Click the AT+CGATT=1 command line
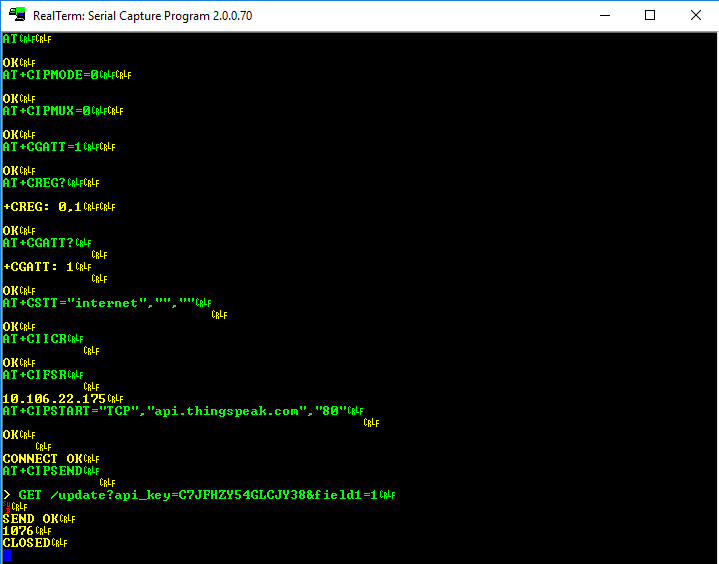Viewport: 719px width, 564px height. coord(42,147)
